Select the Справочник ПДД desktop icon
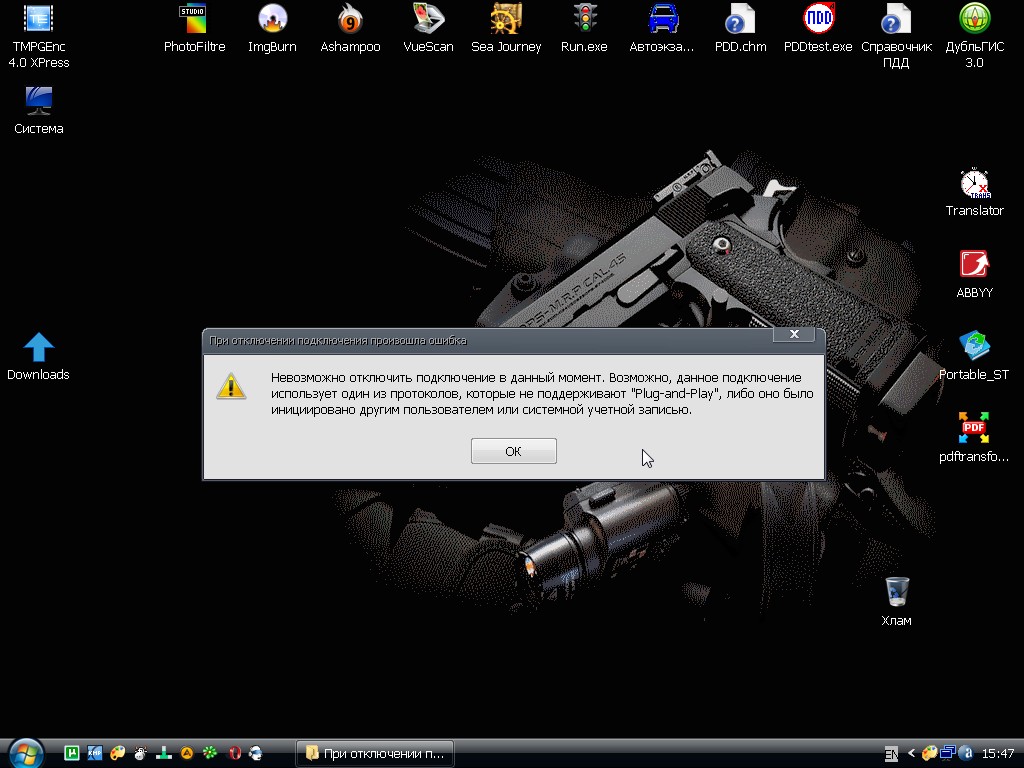Screen dimensions: 1024x768 896,36
